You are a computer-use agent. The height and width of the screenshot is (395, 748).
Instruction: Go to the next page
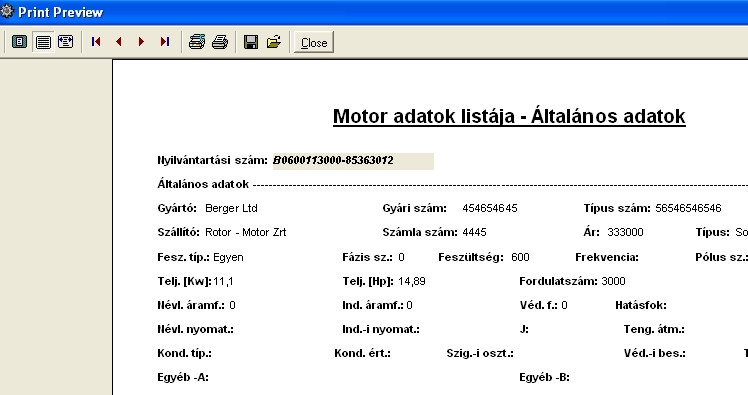click(141, 42)
